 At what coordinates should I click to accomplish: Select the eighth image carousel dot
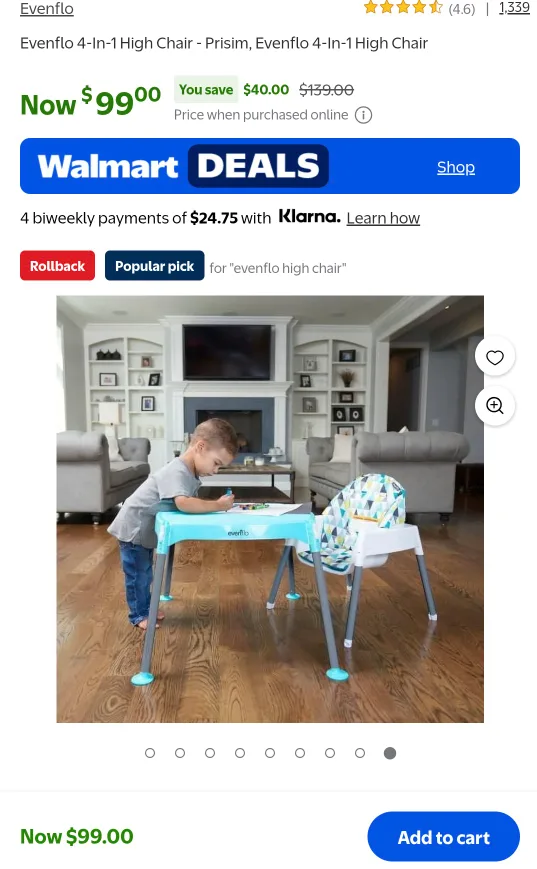(360, 753)
